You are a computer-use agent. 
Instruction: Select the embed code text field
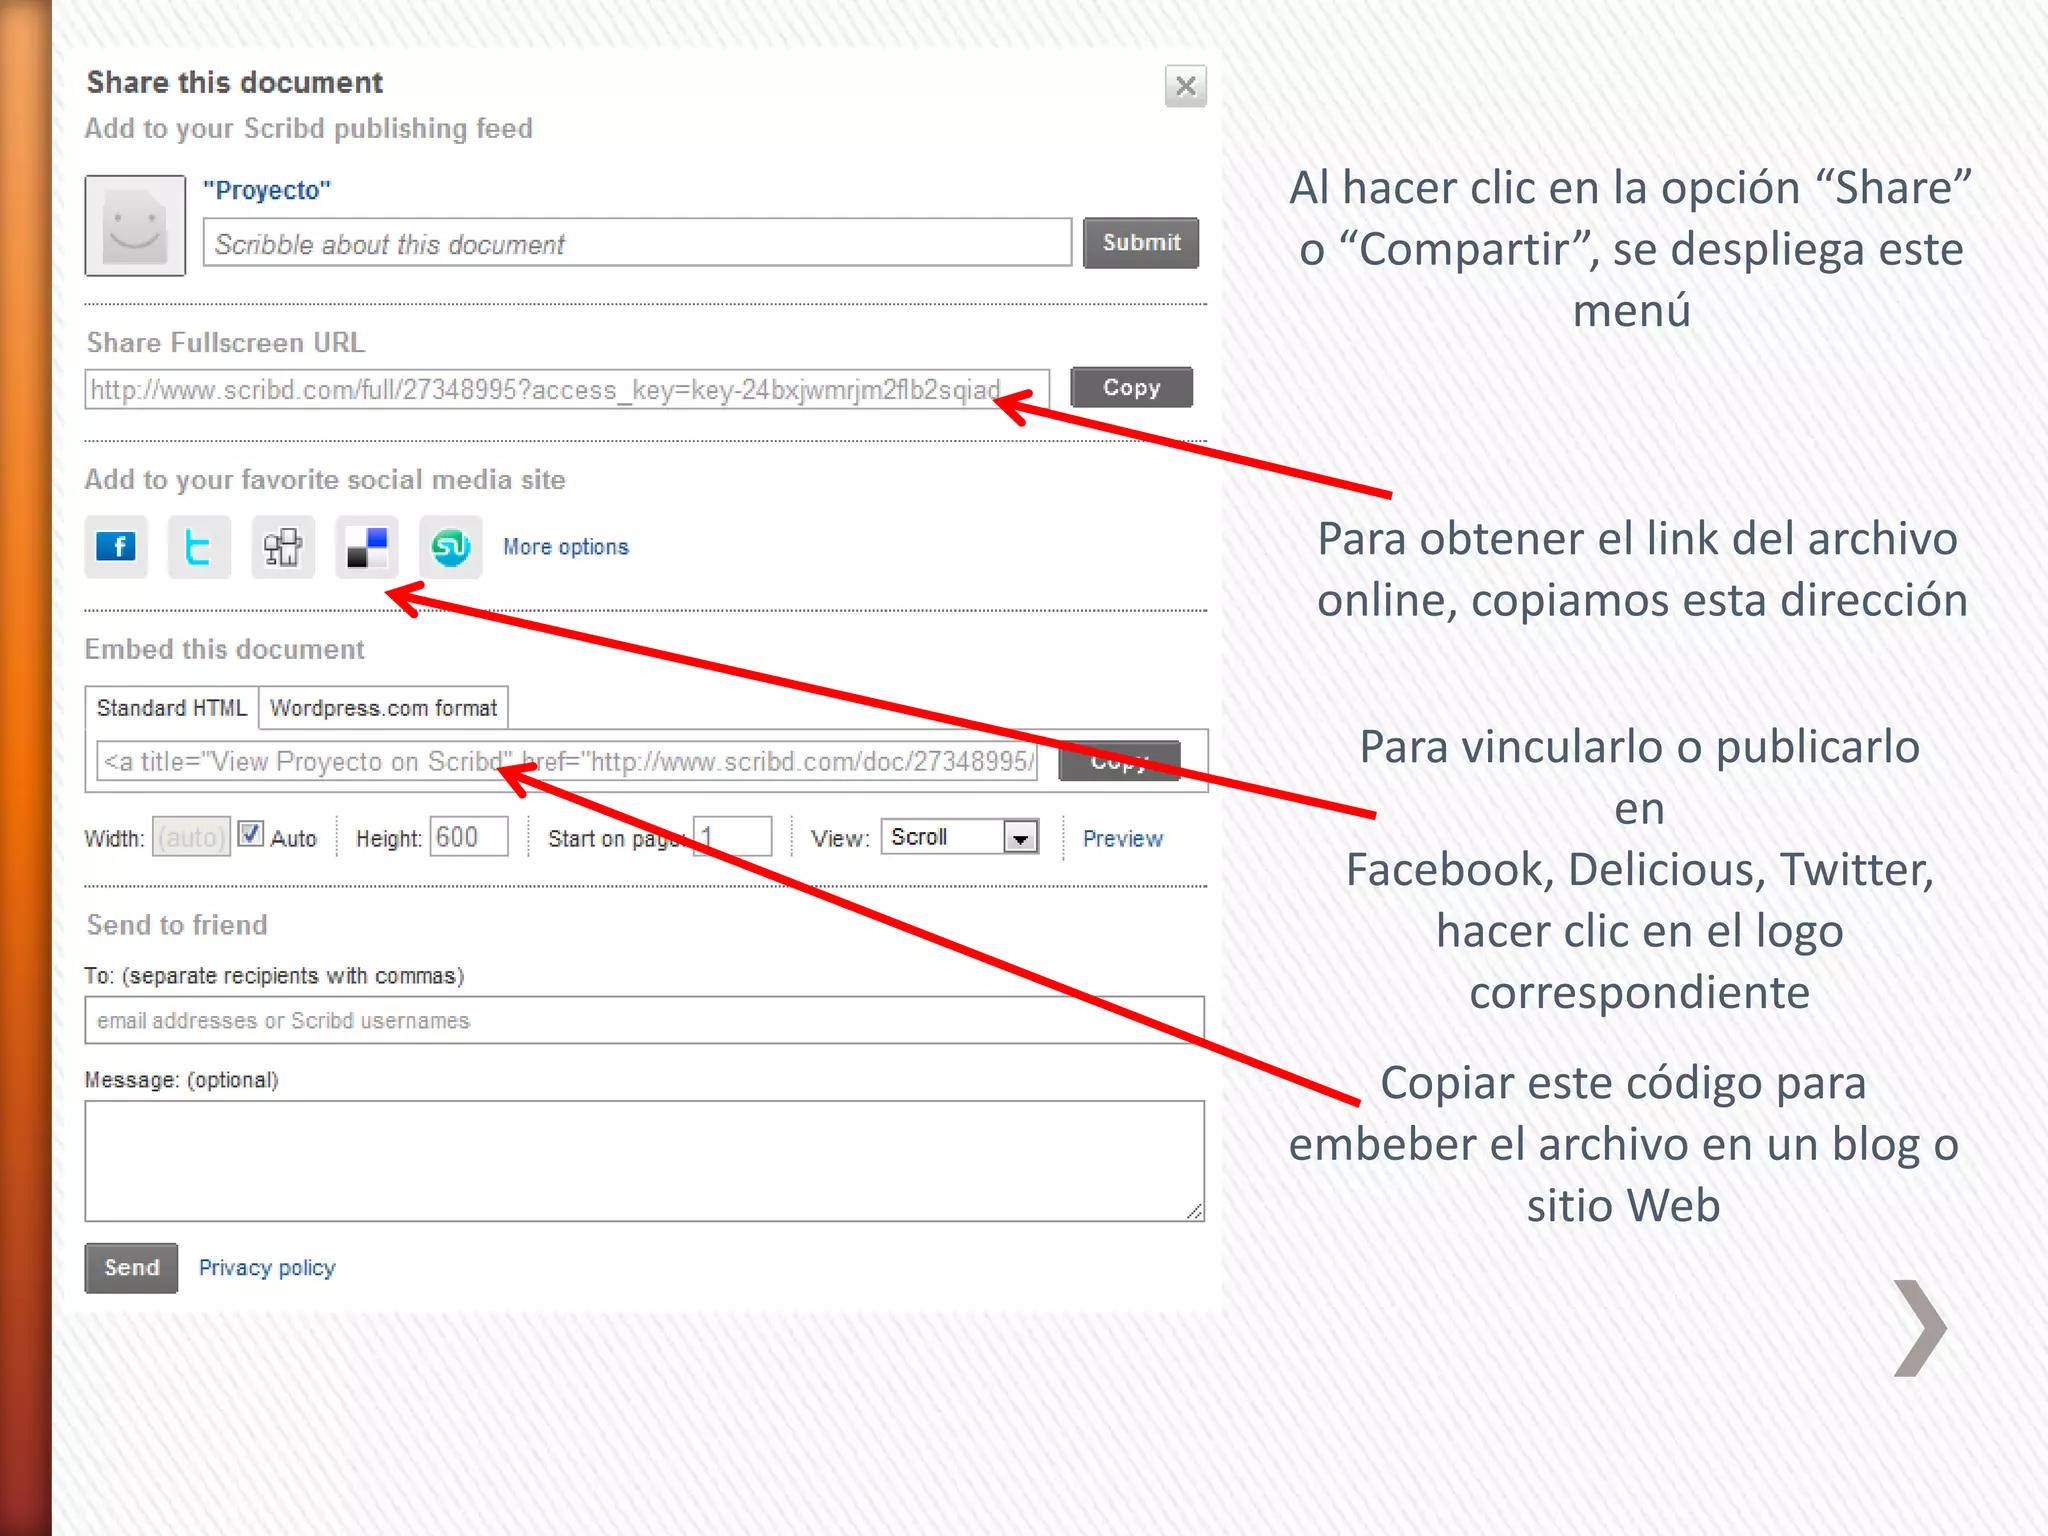(566, 761)
